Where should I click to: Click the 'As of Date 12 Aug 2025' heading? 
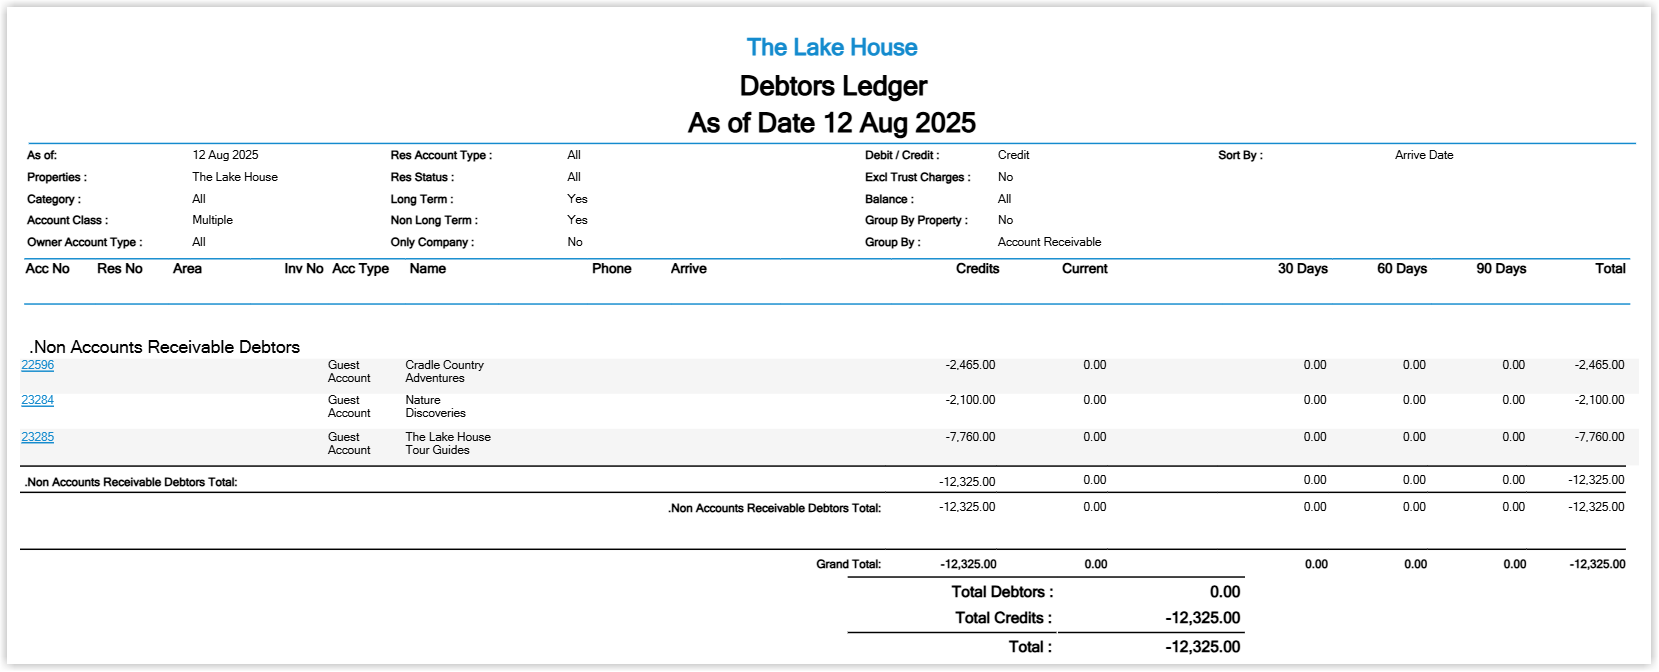coord(832,123)
